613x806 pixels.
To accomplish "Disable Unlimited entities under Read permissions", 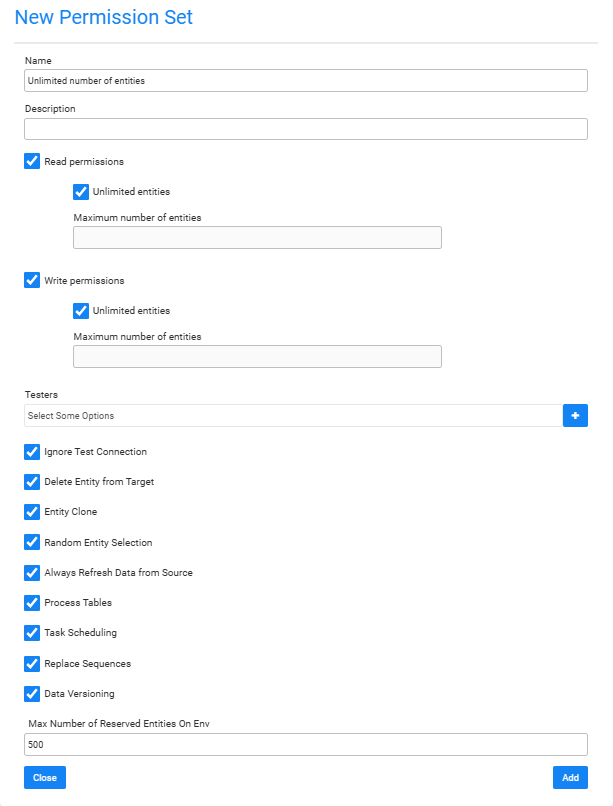I will (80, 191).
